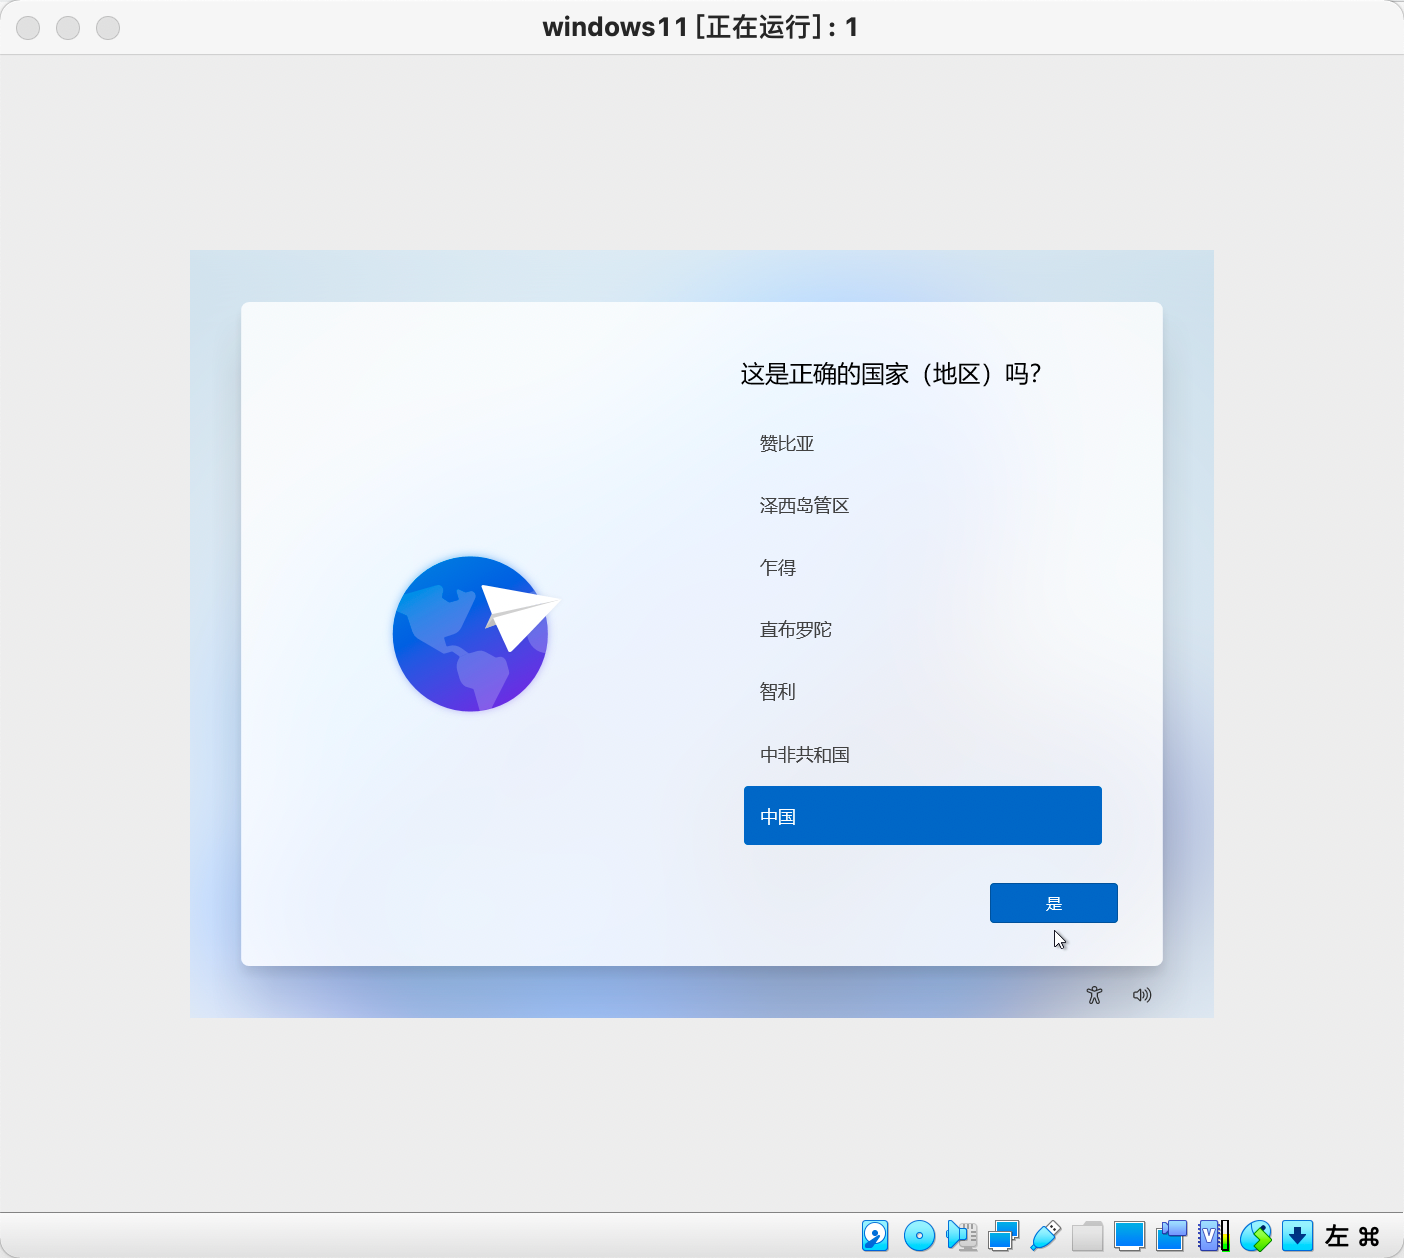Close the windows11 VM window

tap(28, 28)
